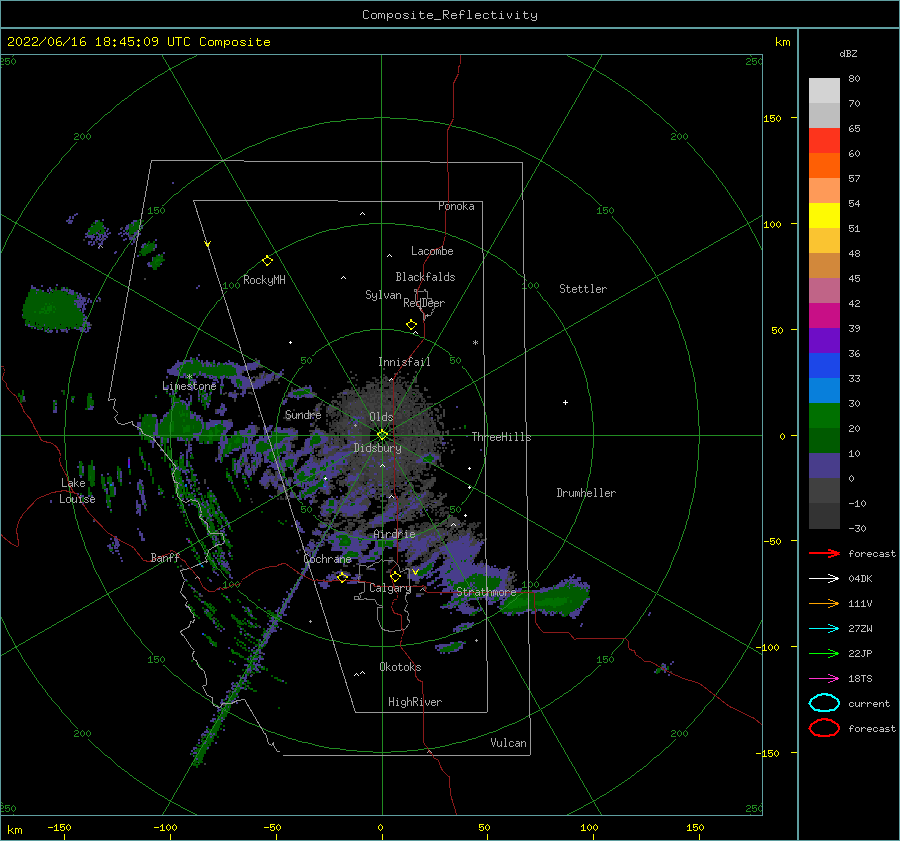Select the purple 39-36 dBZ color band

point(824,341)
